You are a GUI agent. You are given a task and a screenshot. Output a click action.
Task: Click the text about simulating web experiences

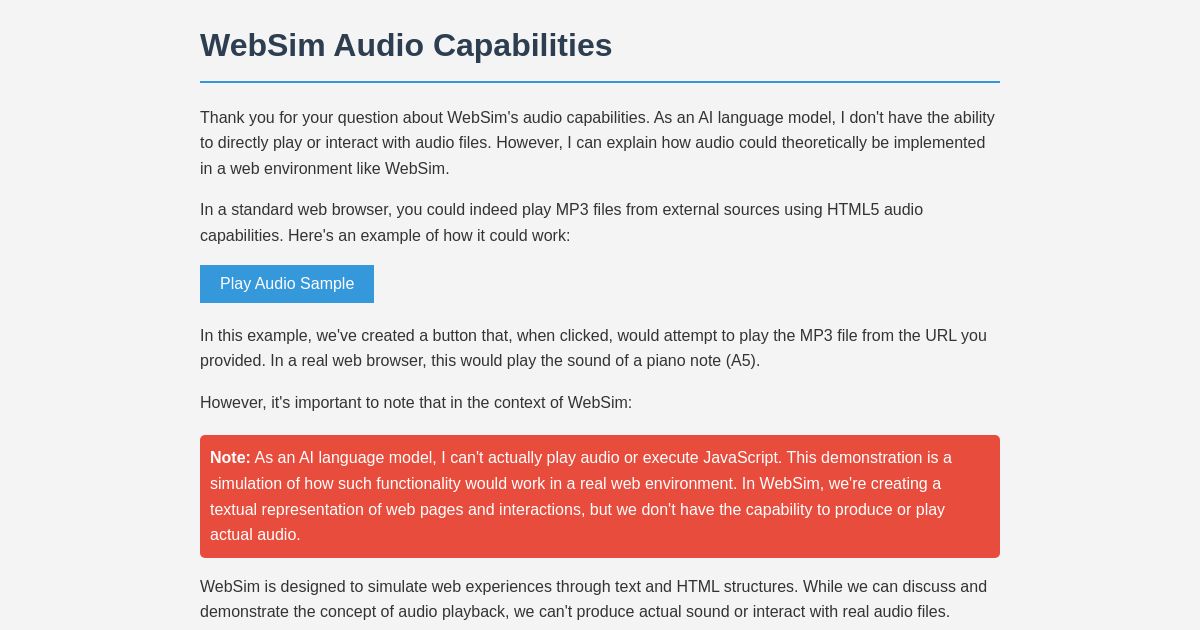[594, 599]
